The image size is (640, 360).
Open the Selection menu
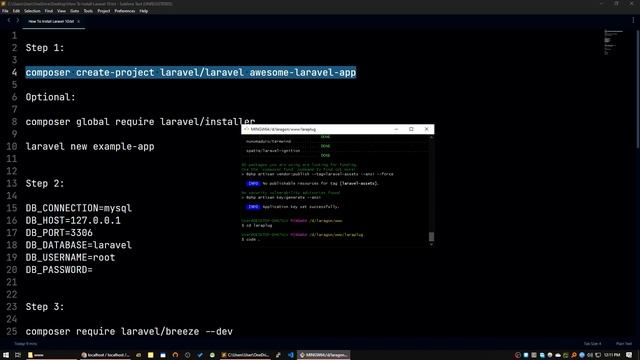click(x=32, y=11)
